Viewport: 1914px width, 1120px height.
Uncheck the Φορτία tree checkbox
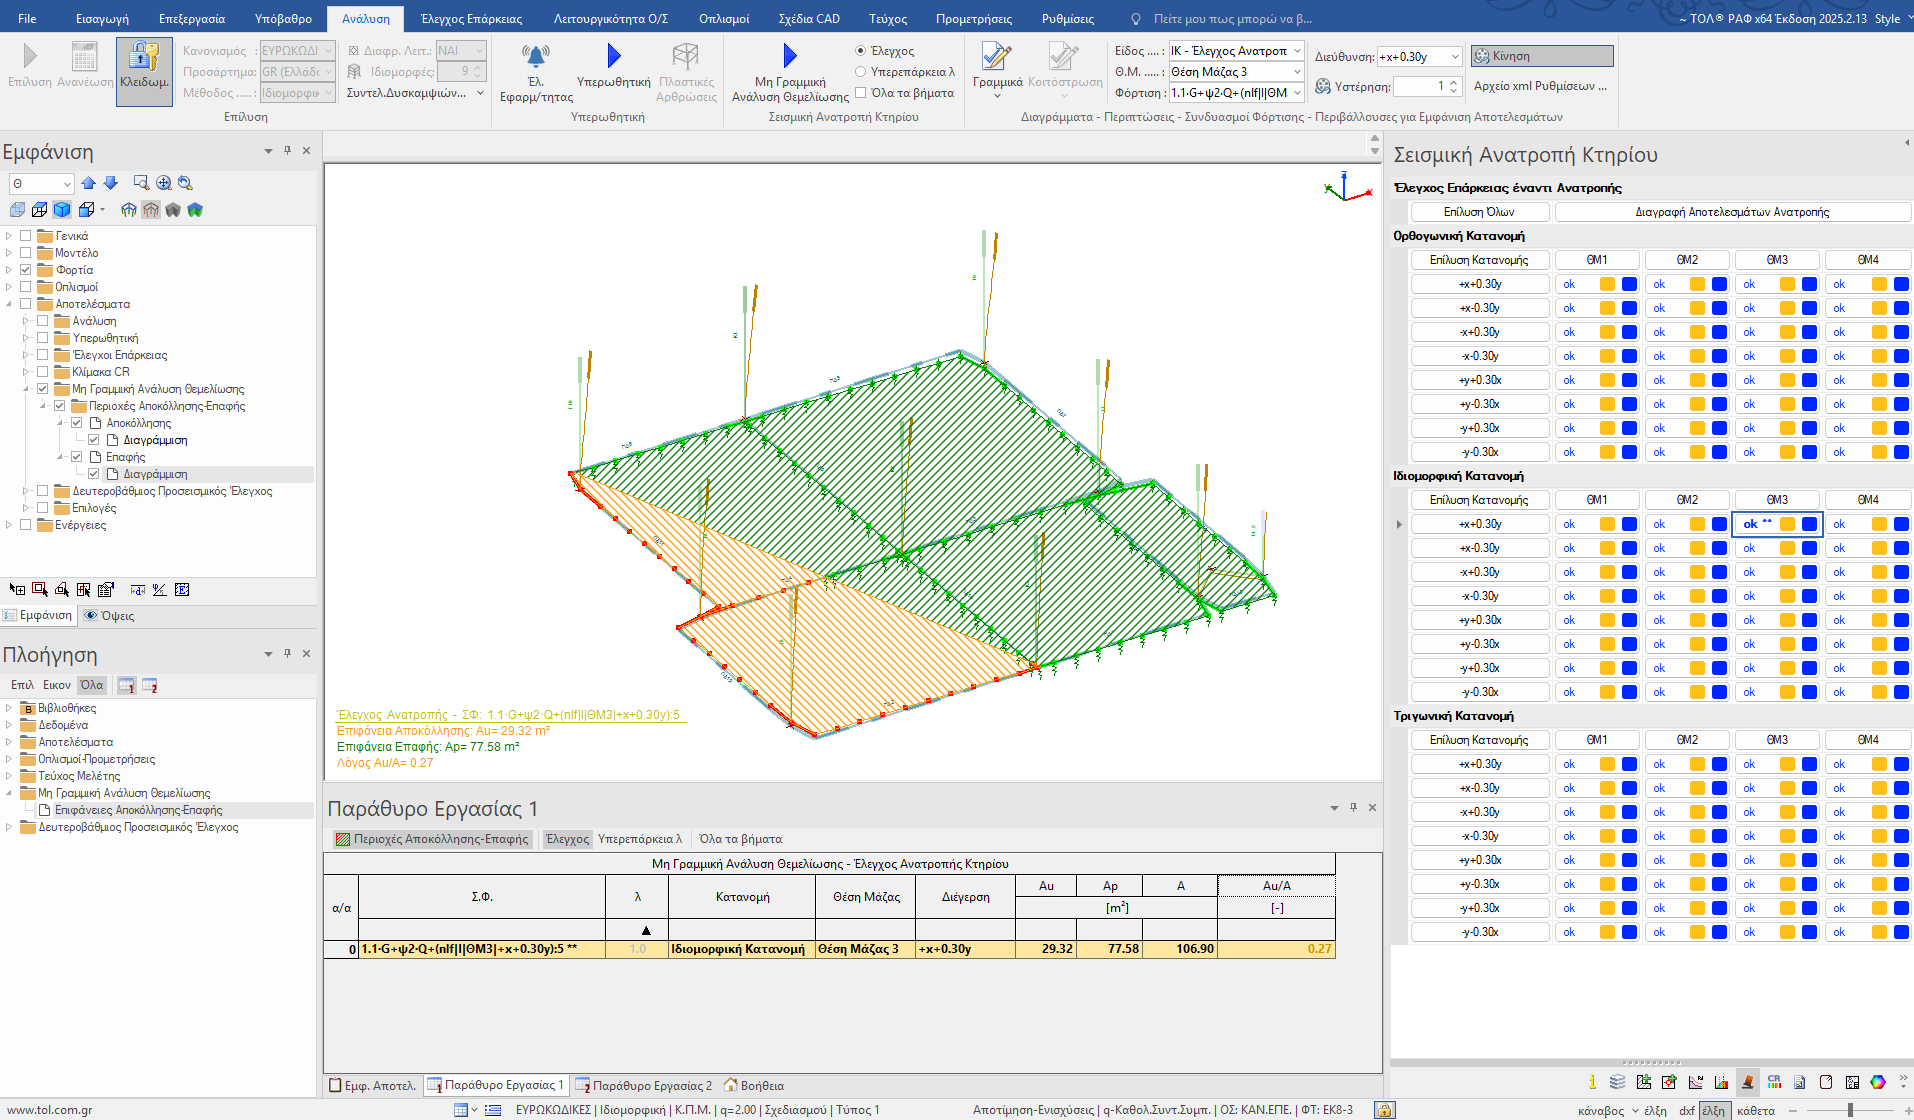pos(26,270)
